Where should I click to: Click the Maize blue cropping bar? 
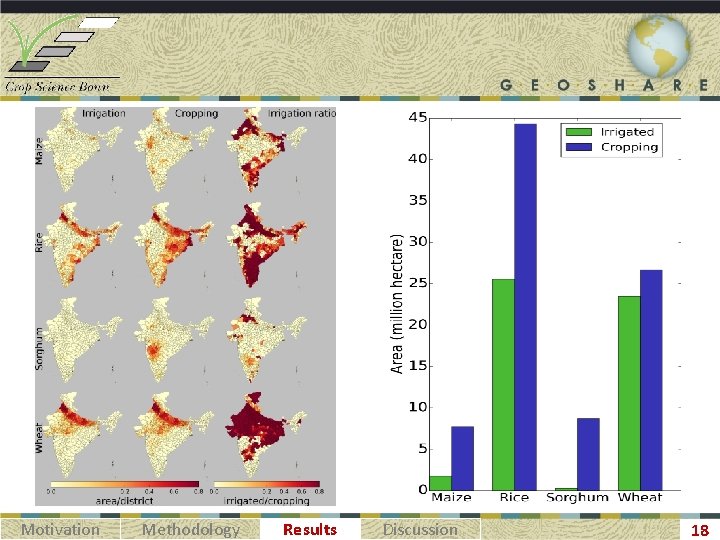click(462, 458)
